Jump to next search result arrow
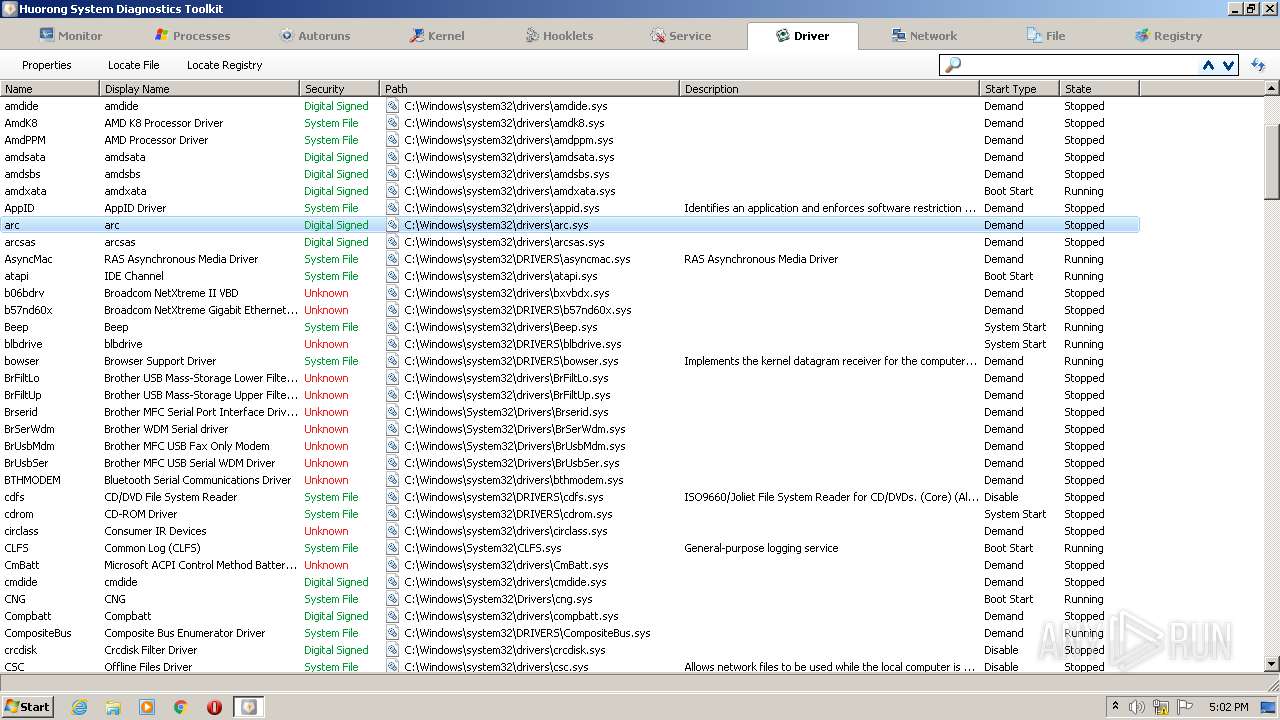 tap(1228, 65)
